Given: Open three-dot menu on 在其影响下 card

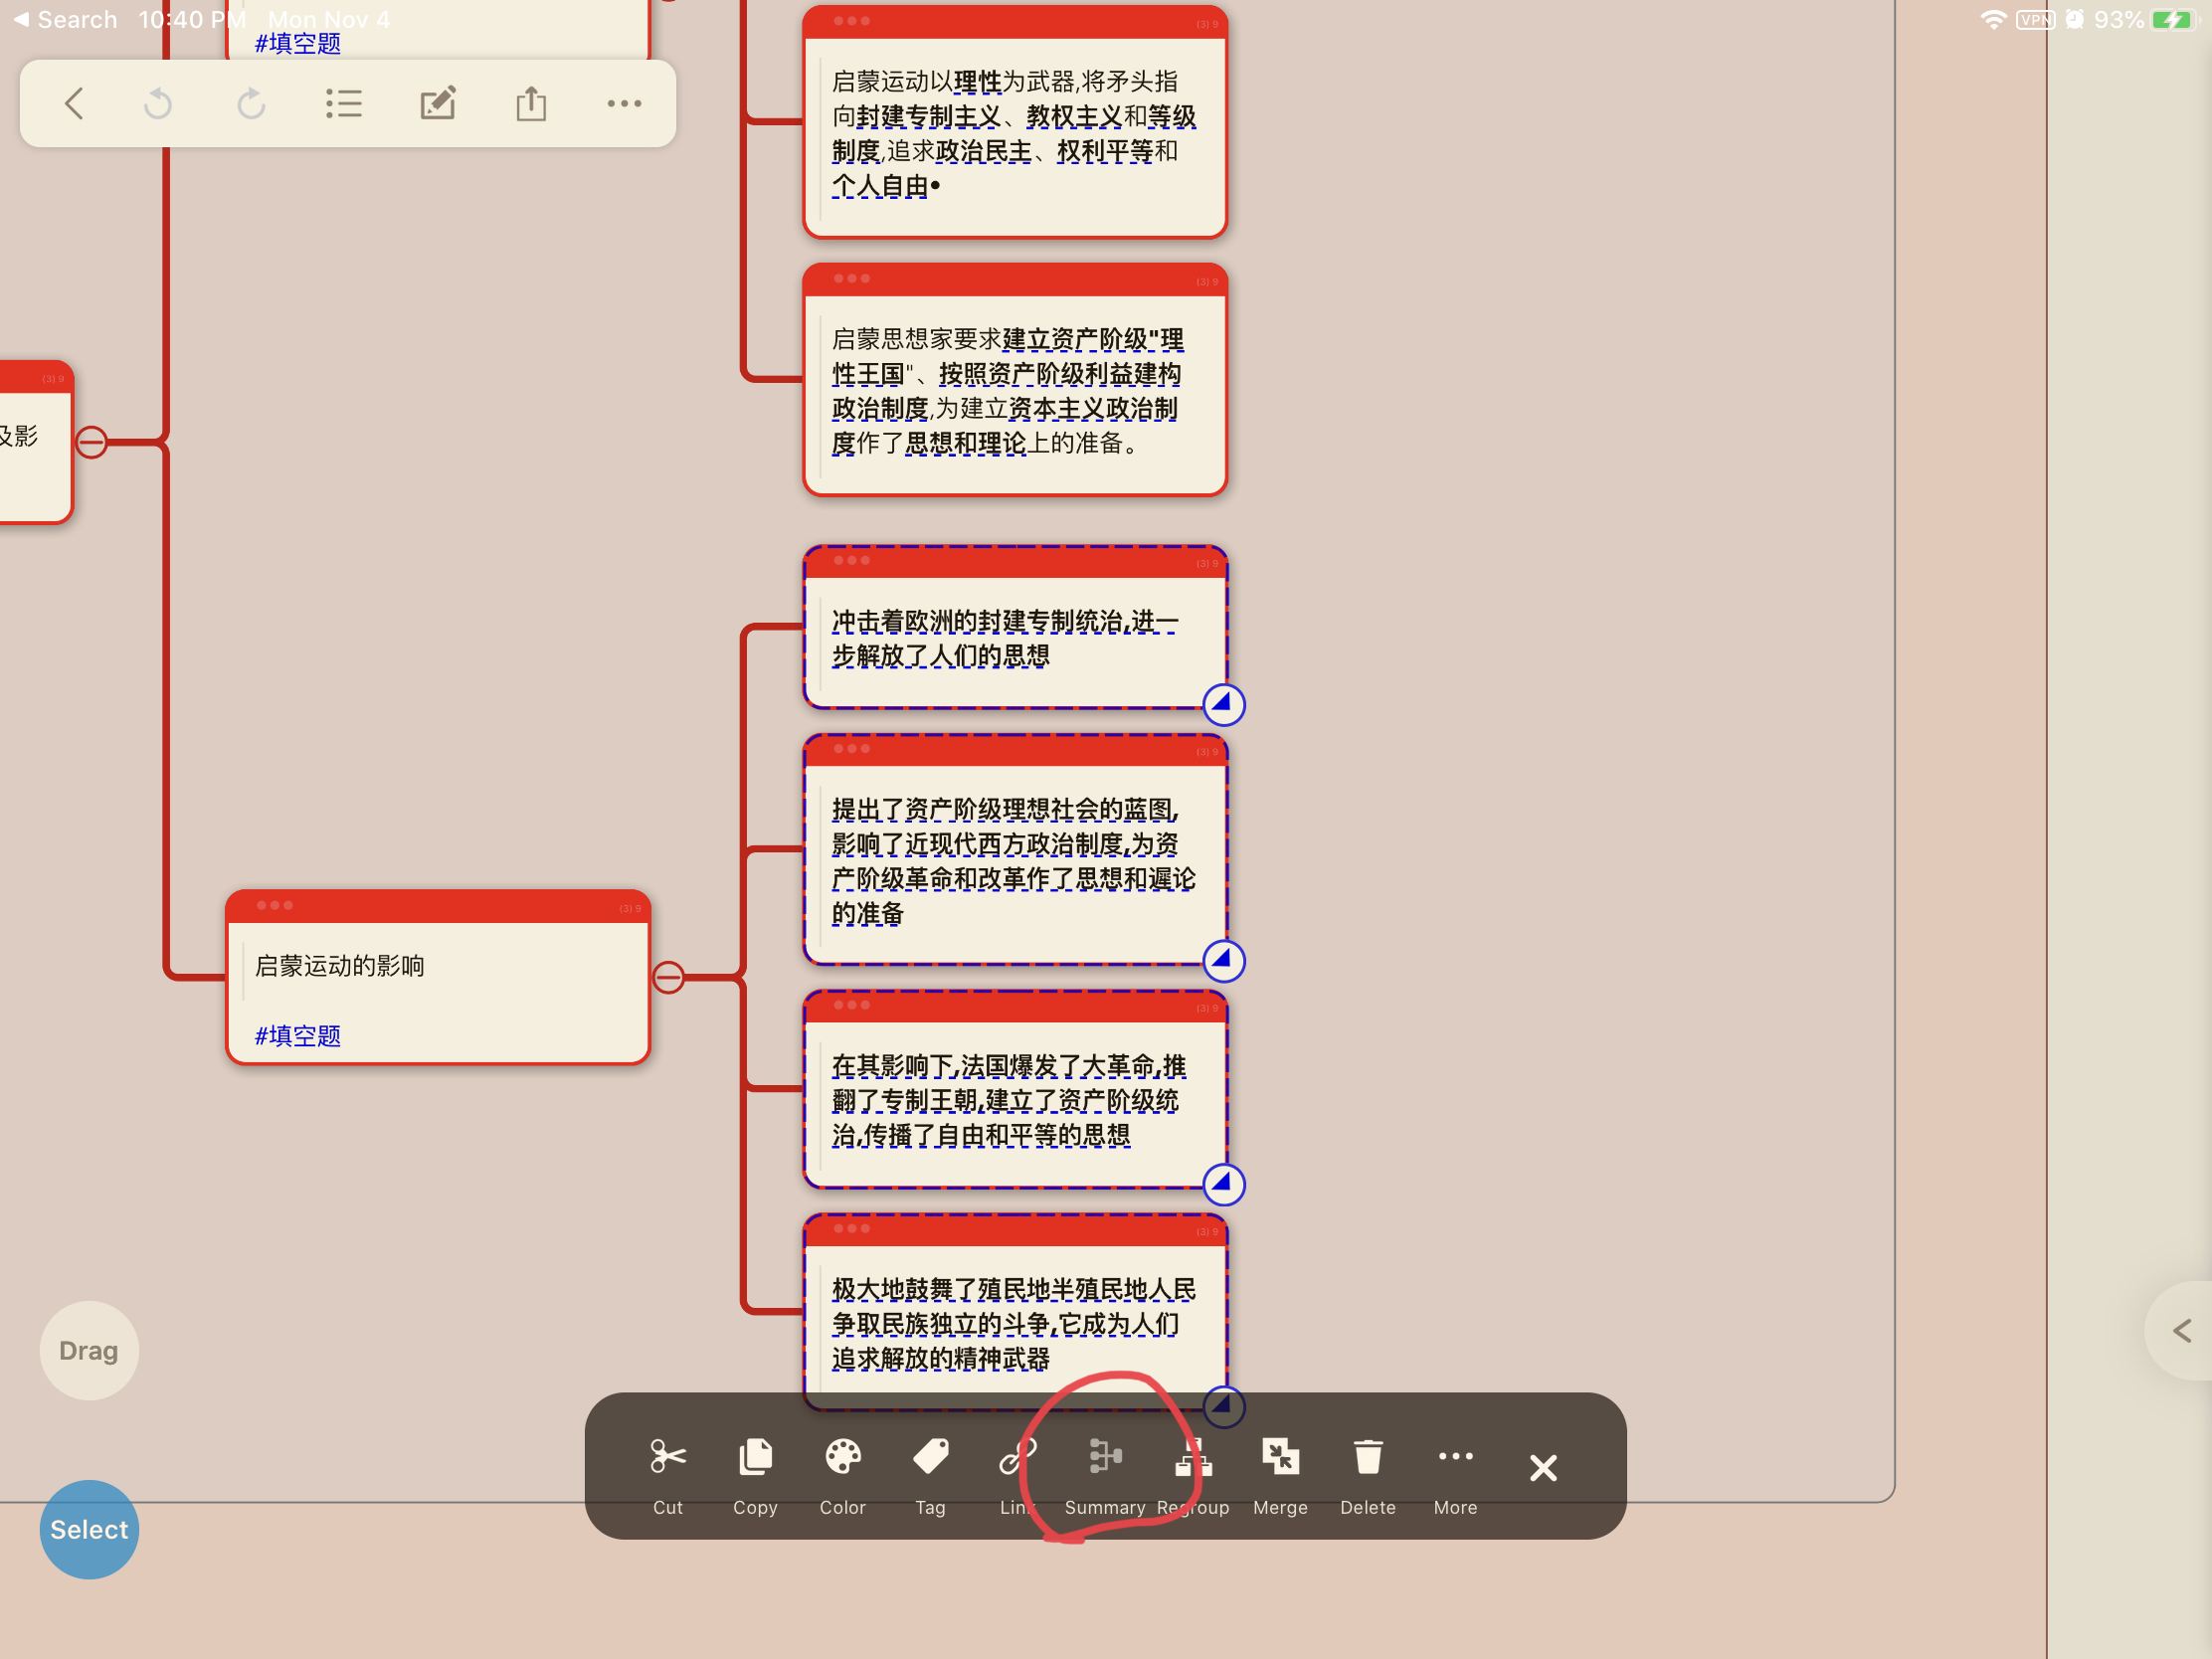Looking at the screenshot, I should tap(851, 1005).
